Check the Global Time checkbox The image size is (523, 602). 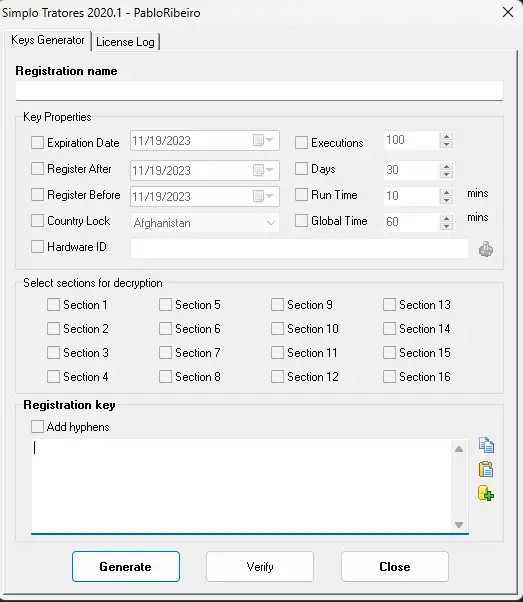(x=301, y=221)
